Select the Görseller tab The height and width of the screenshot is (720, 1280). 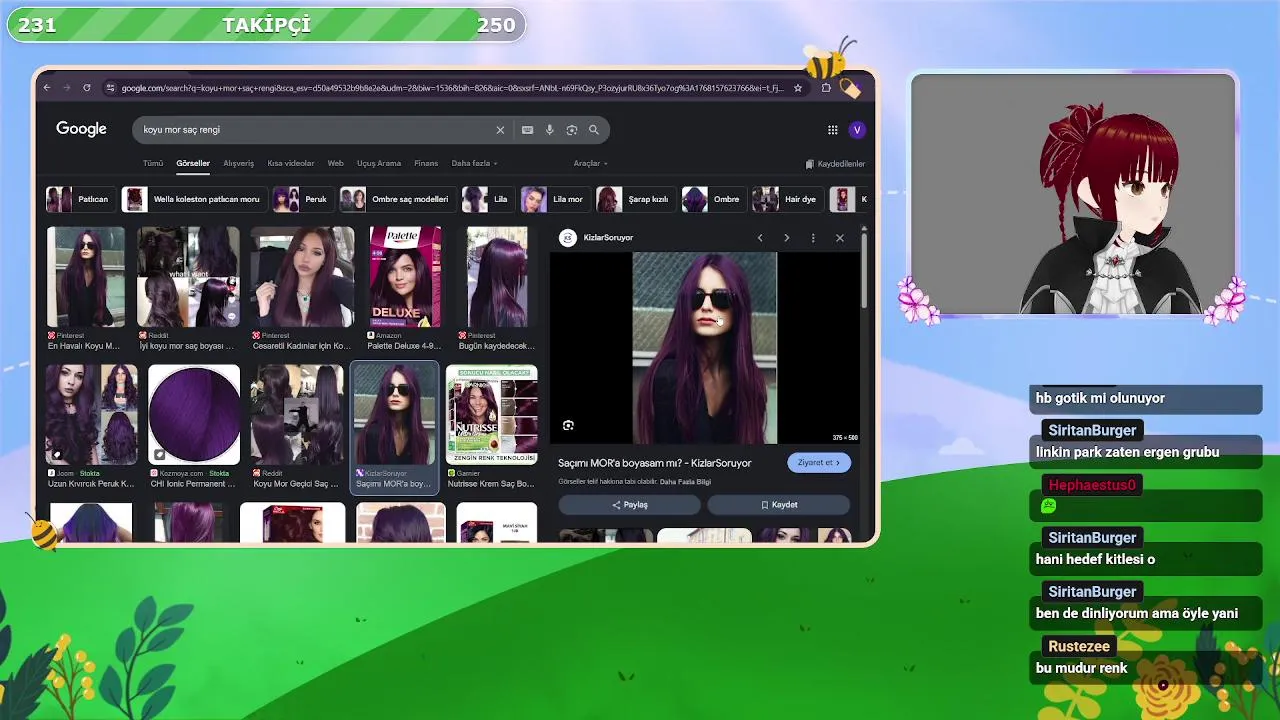[193, 163]
